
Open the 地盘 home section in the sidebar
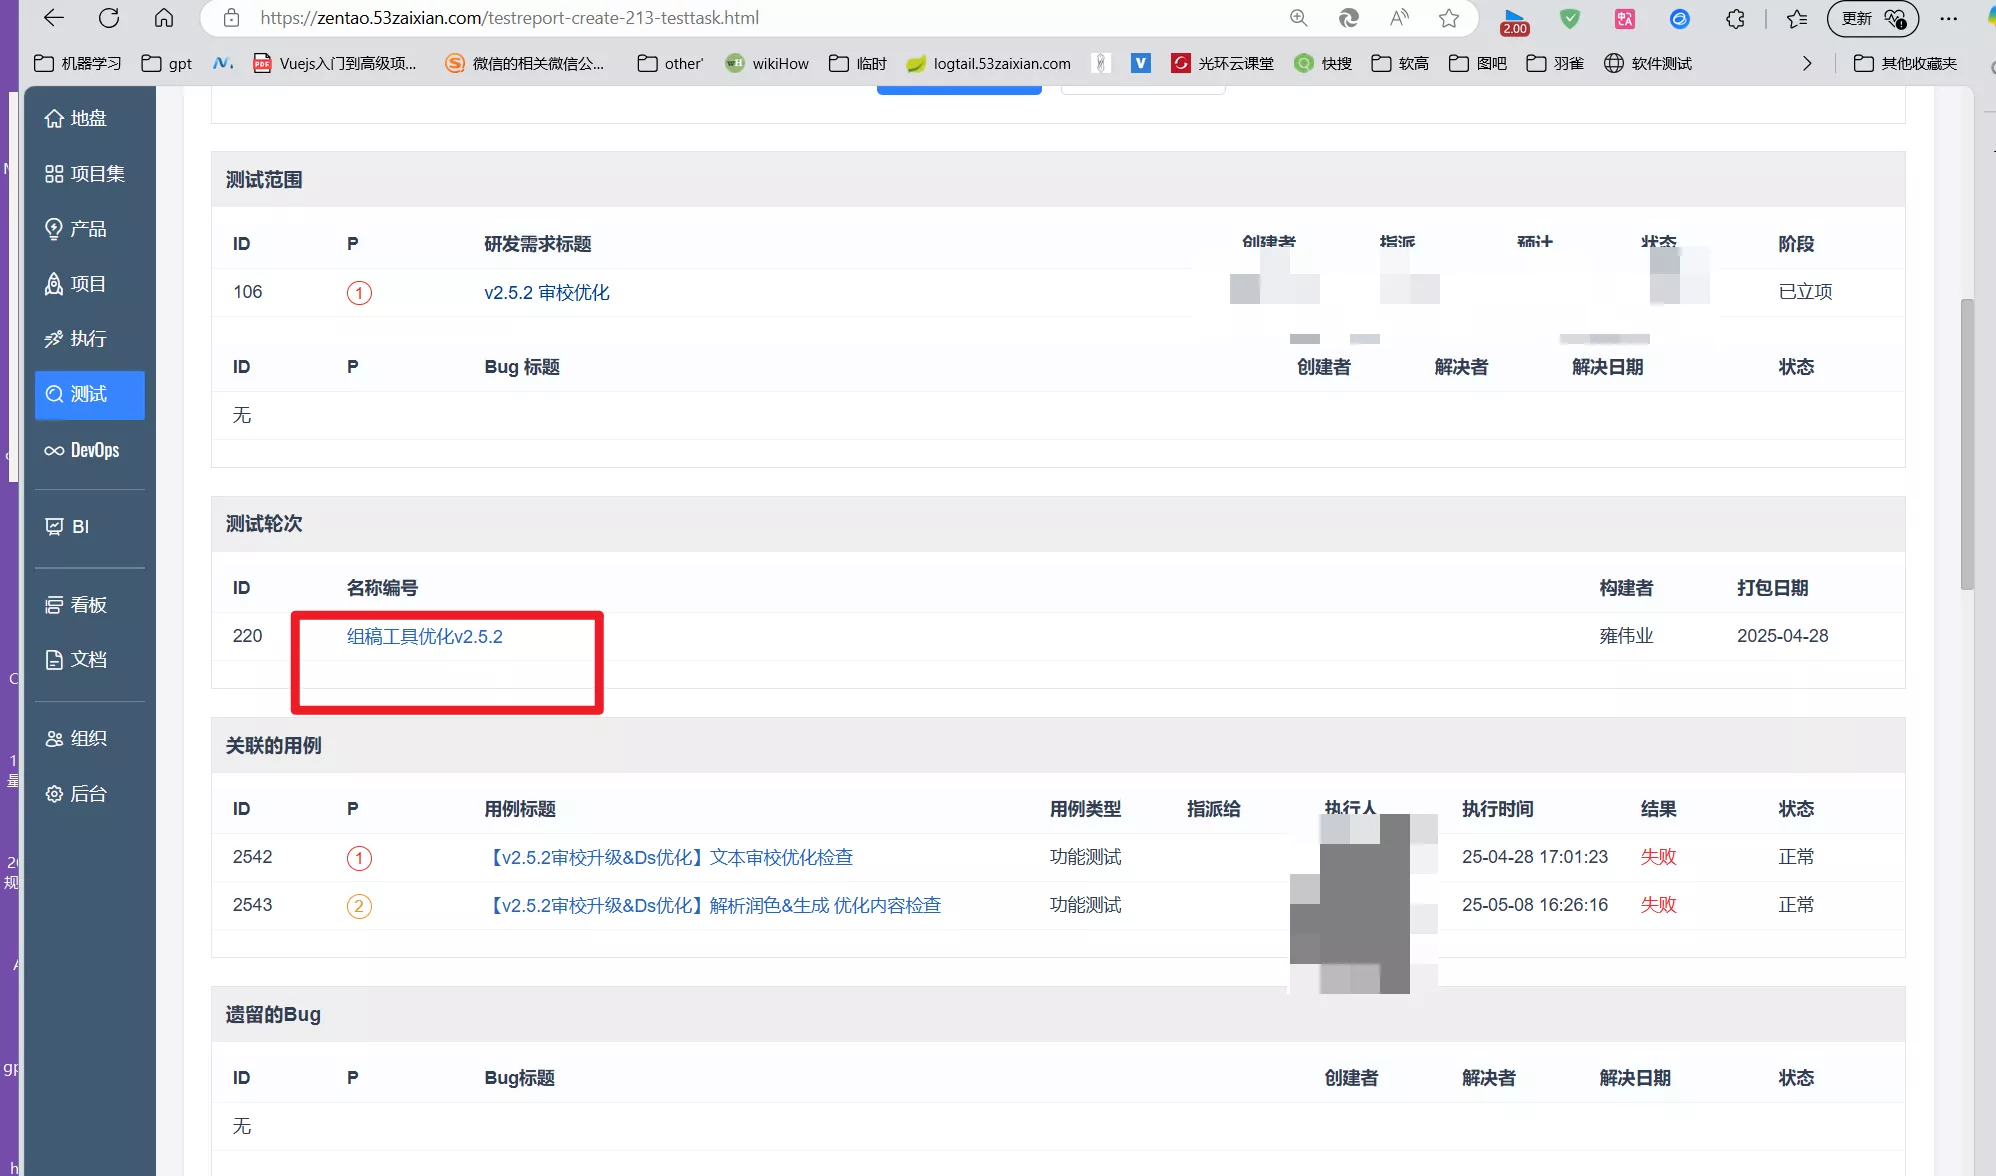click(89, 118)
